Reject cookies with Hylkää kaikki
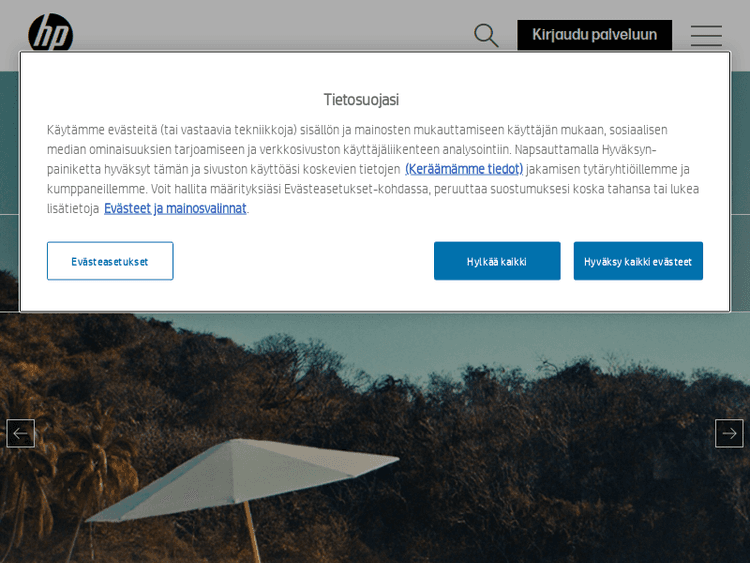This screenshot has height=563, width=750. [x=497, y=261]
